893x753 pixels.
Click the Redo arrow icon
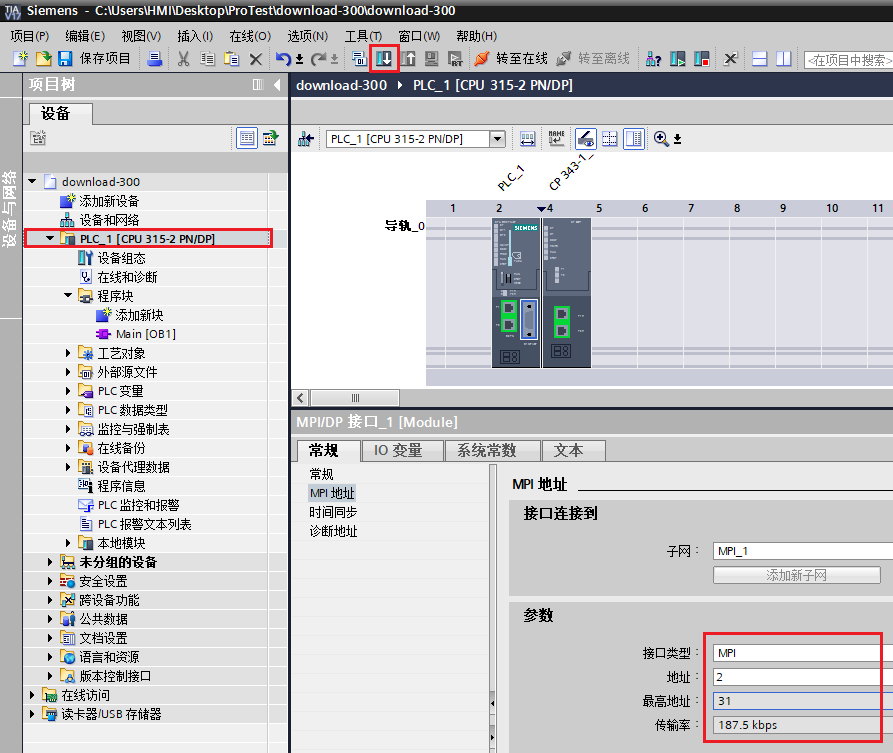pyautogui.click(x=318, y=59)
